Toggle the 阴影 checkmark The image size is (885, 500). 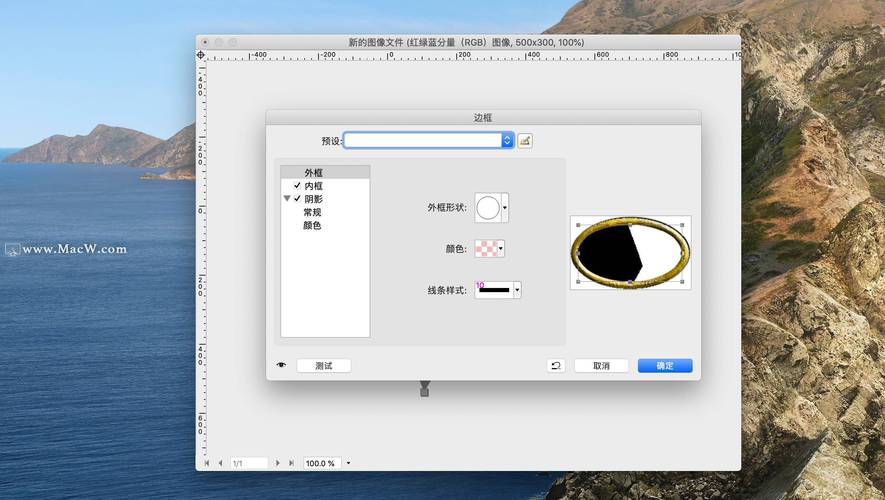click(x=297, y=199)
